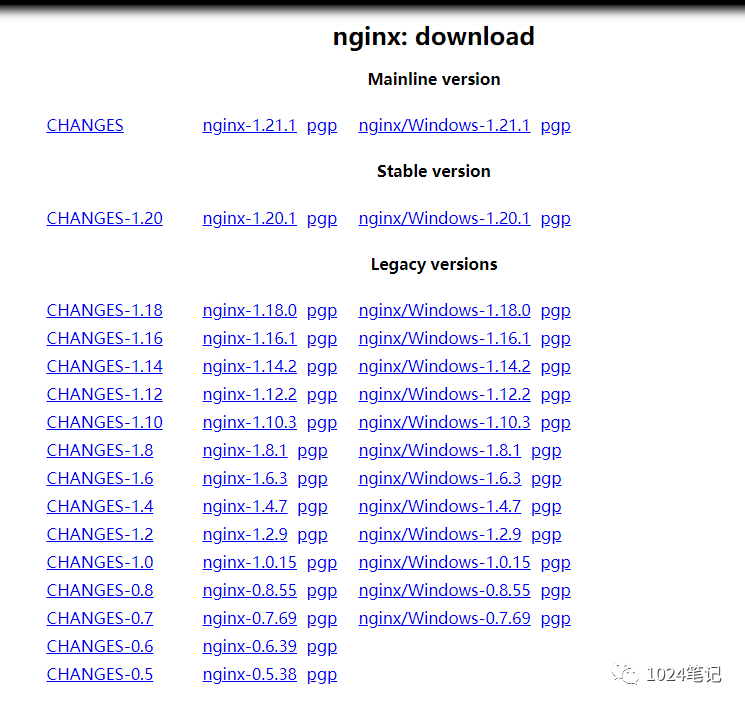745x706 pixels.
Task: Download nginx-1.6.3
Action: [245, 478]
